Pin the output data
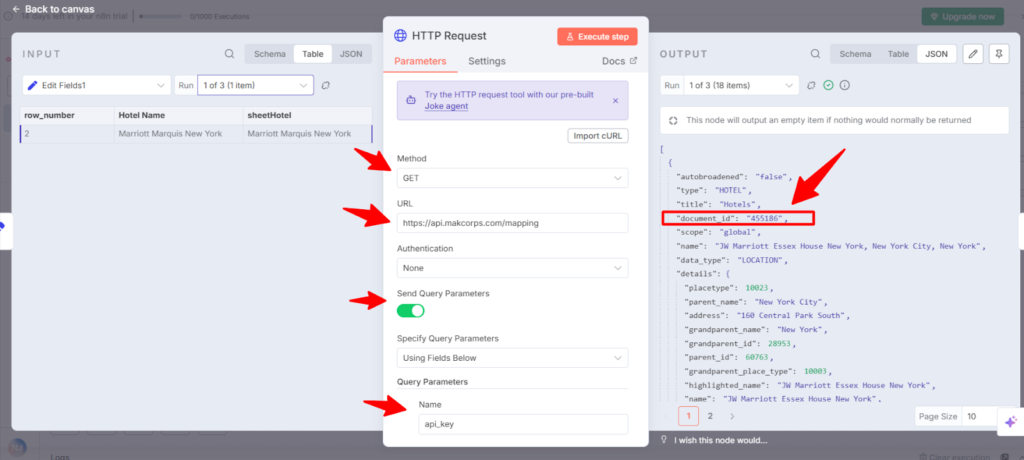This screenshot has width=1024, height=460. pyautogui.click(x=999, y=54)
